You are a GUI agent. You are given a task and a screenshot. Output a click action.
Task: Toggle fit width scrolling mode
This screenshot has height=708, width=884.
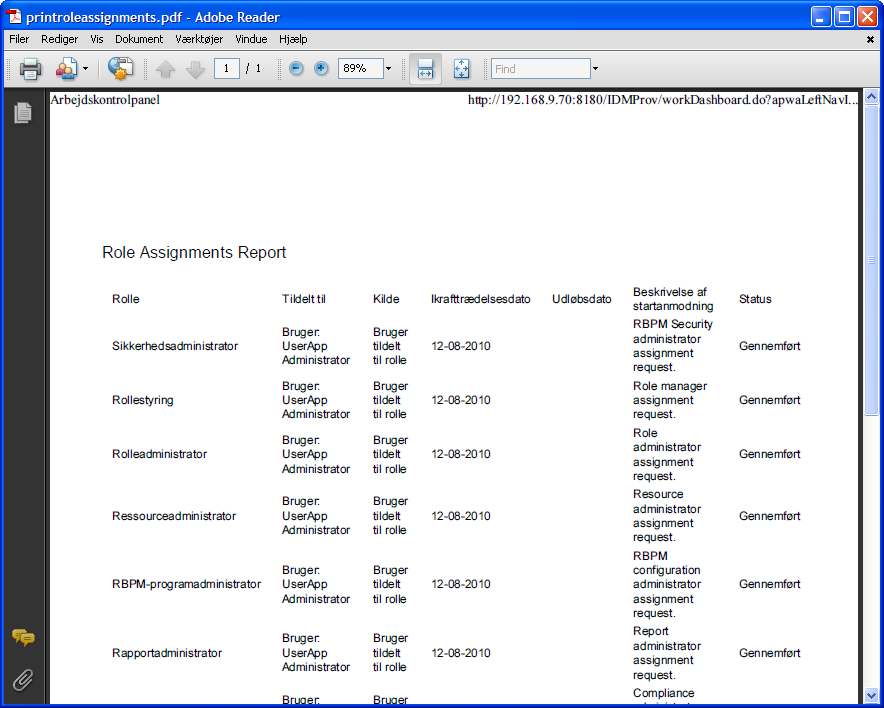(x=425, y=69)
